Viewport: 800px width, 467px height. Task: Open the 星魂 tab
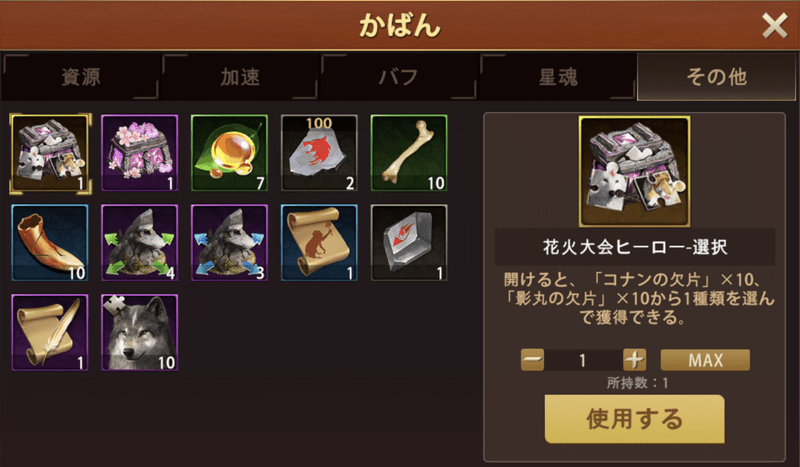[x=558, y=77]
